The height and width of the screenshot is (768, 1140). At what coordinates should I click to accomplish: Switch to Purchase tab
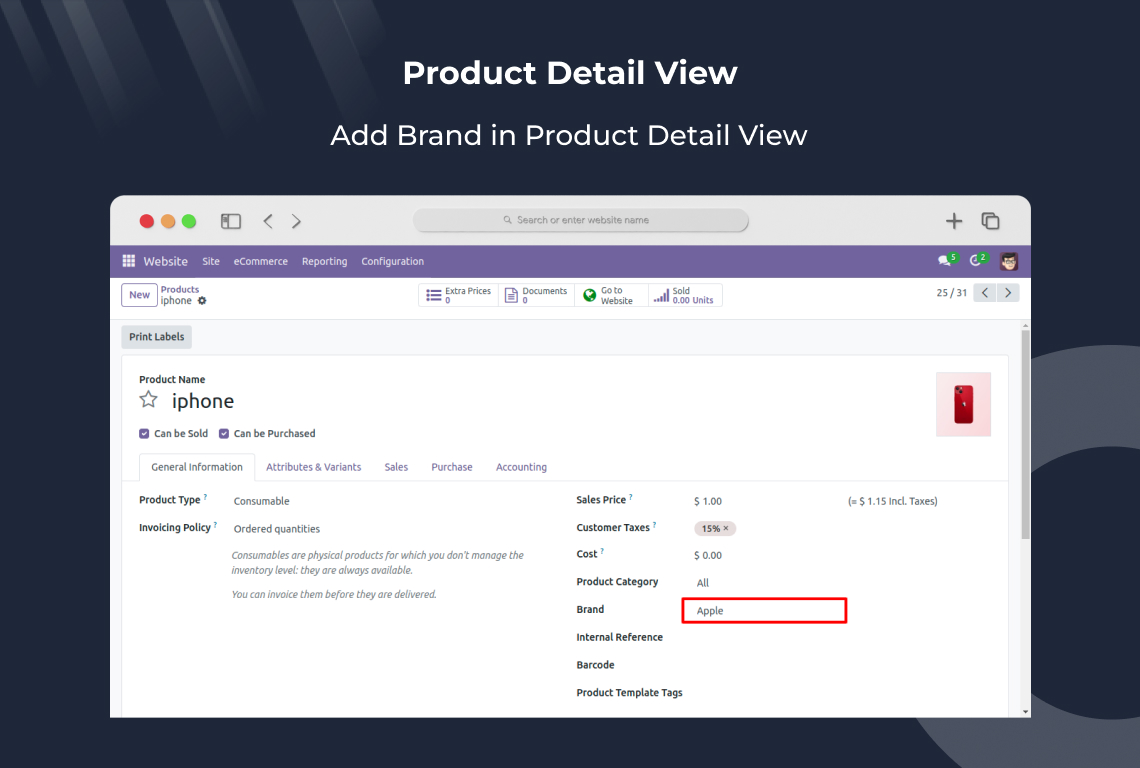[x=451, y=467]
